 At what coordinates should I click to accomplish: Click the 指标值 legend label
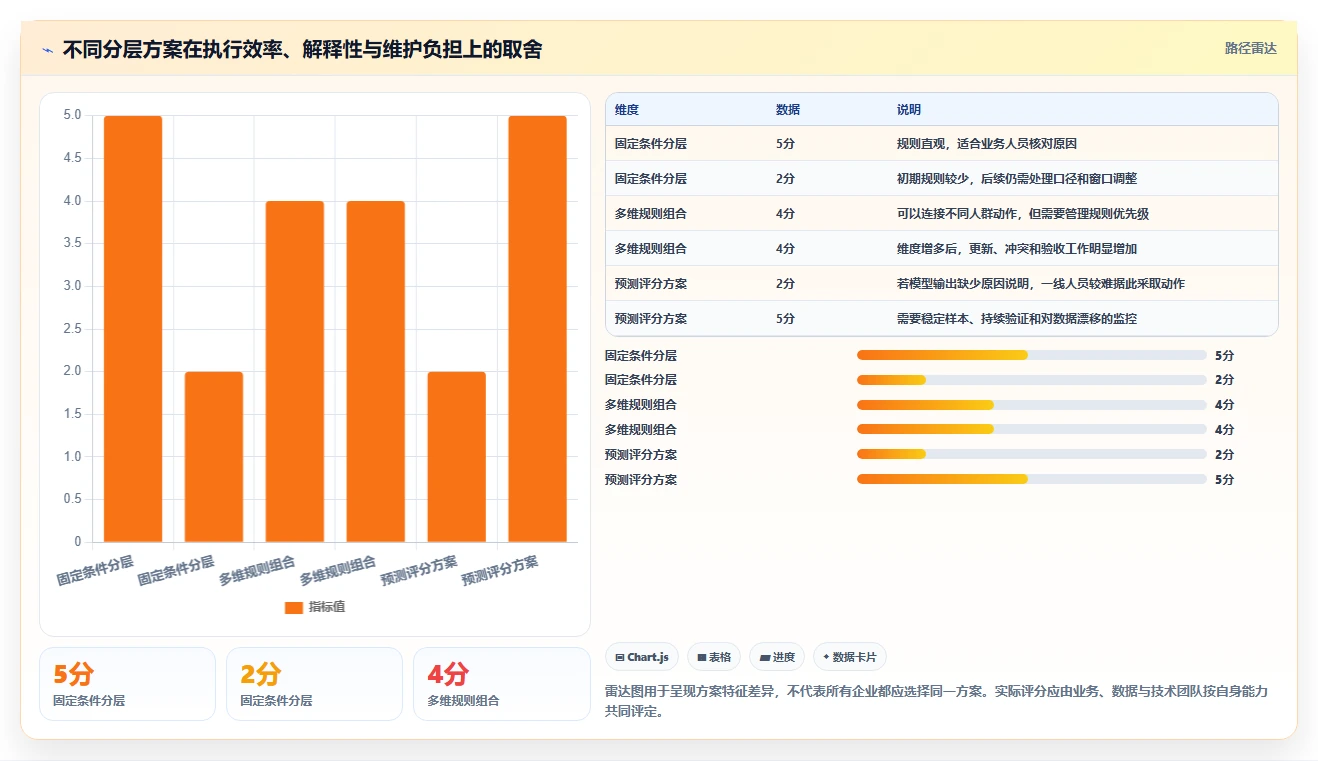pos(327,607)
